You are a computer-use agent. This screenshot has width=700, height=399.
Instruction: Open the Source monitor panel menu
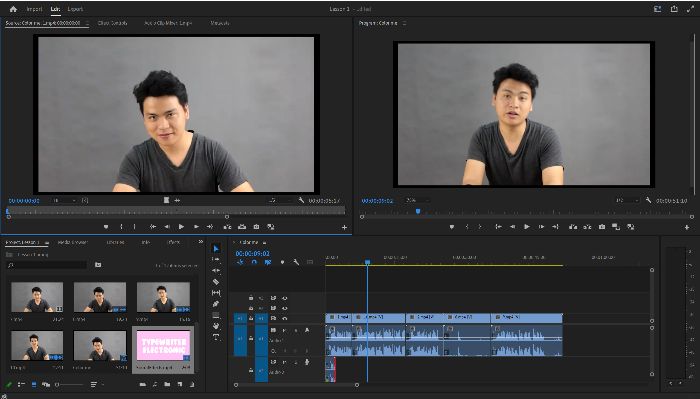(x=87, y=23)
